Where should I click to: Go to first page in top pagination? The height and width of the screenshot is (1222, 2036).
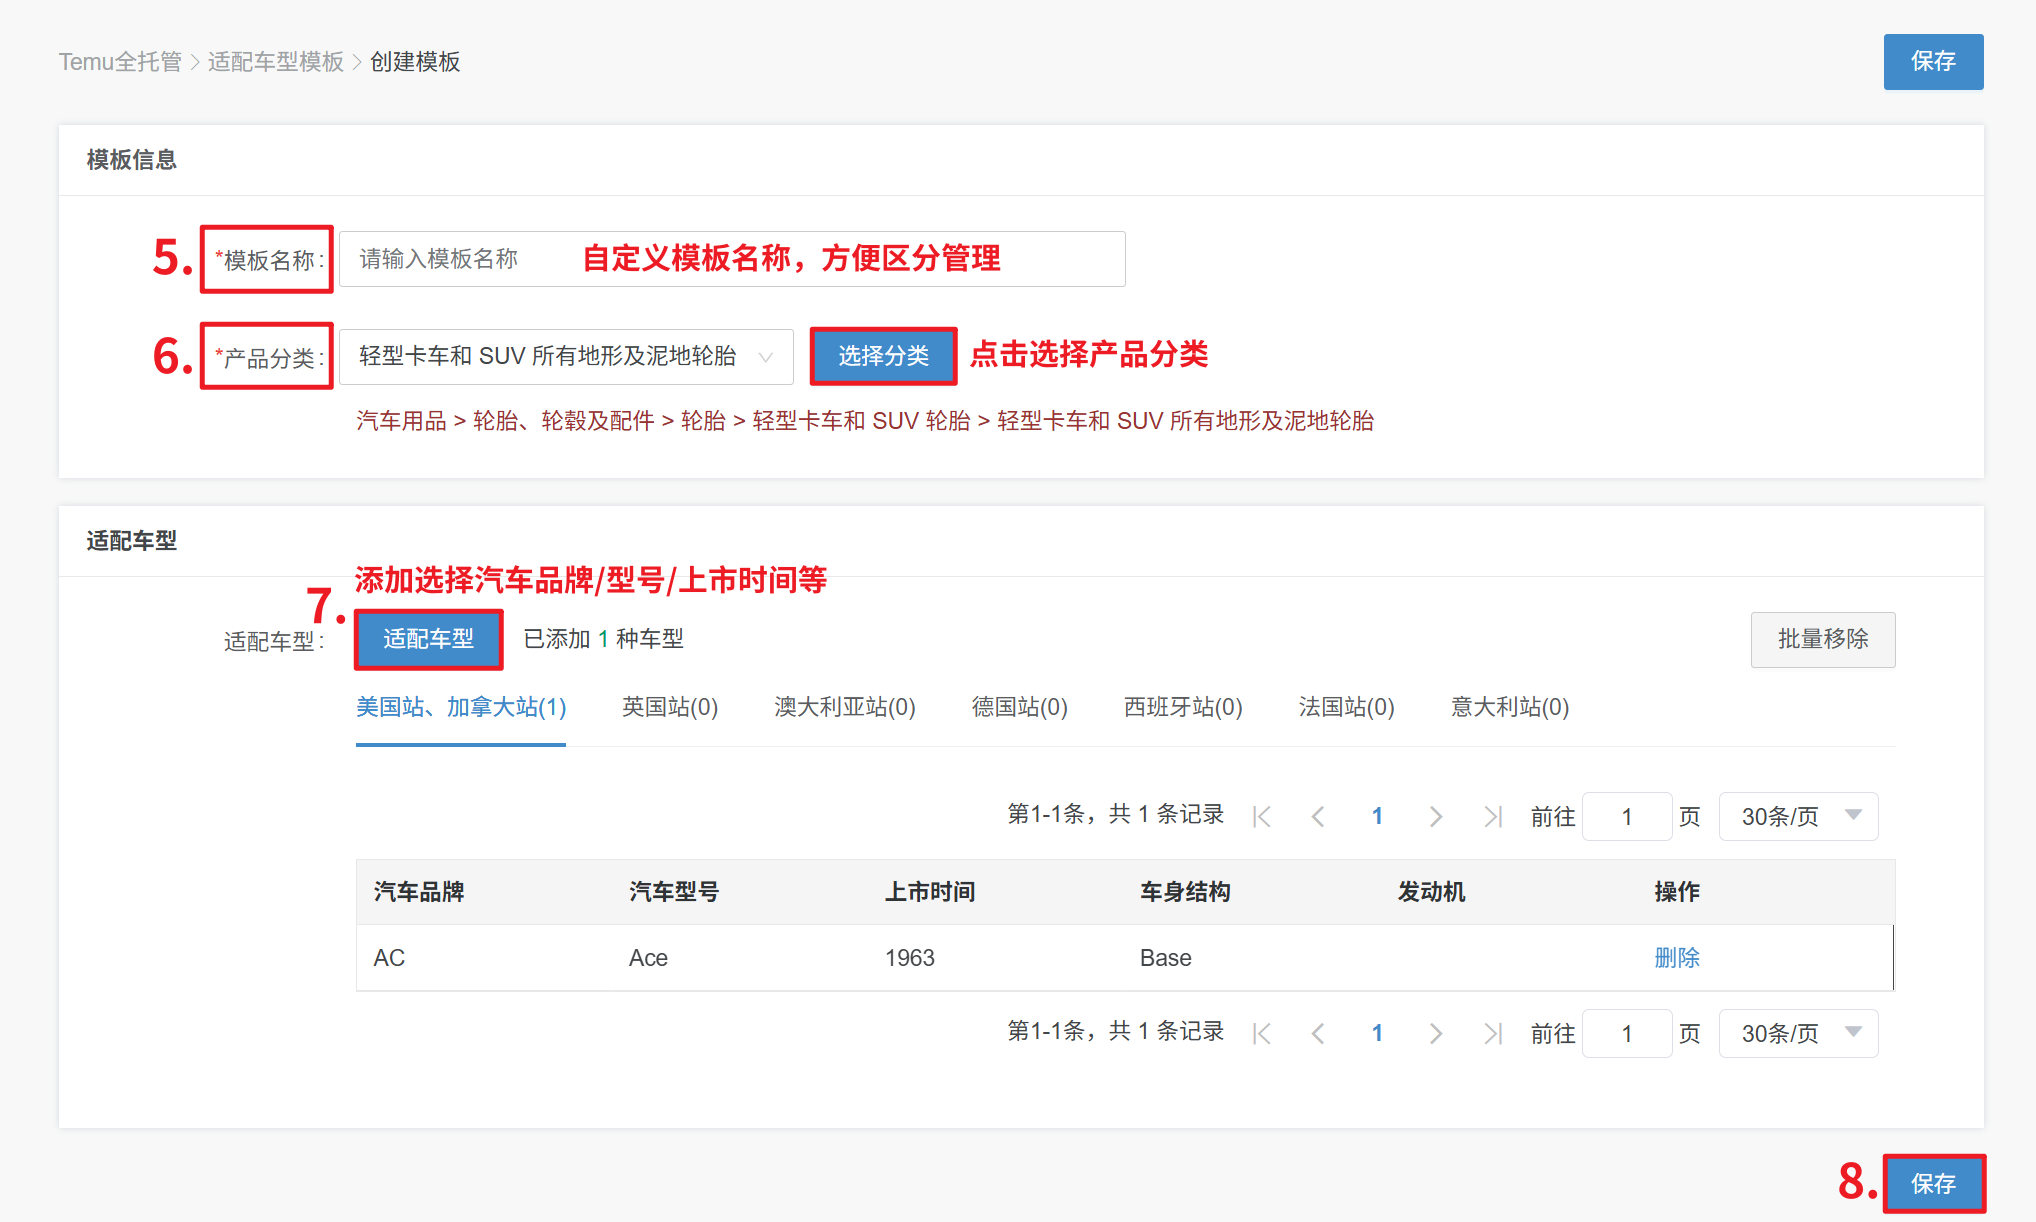point(1262,817)
